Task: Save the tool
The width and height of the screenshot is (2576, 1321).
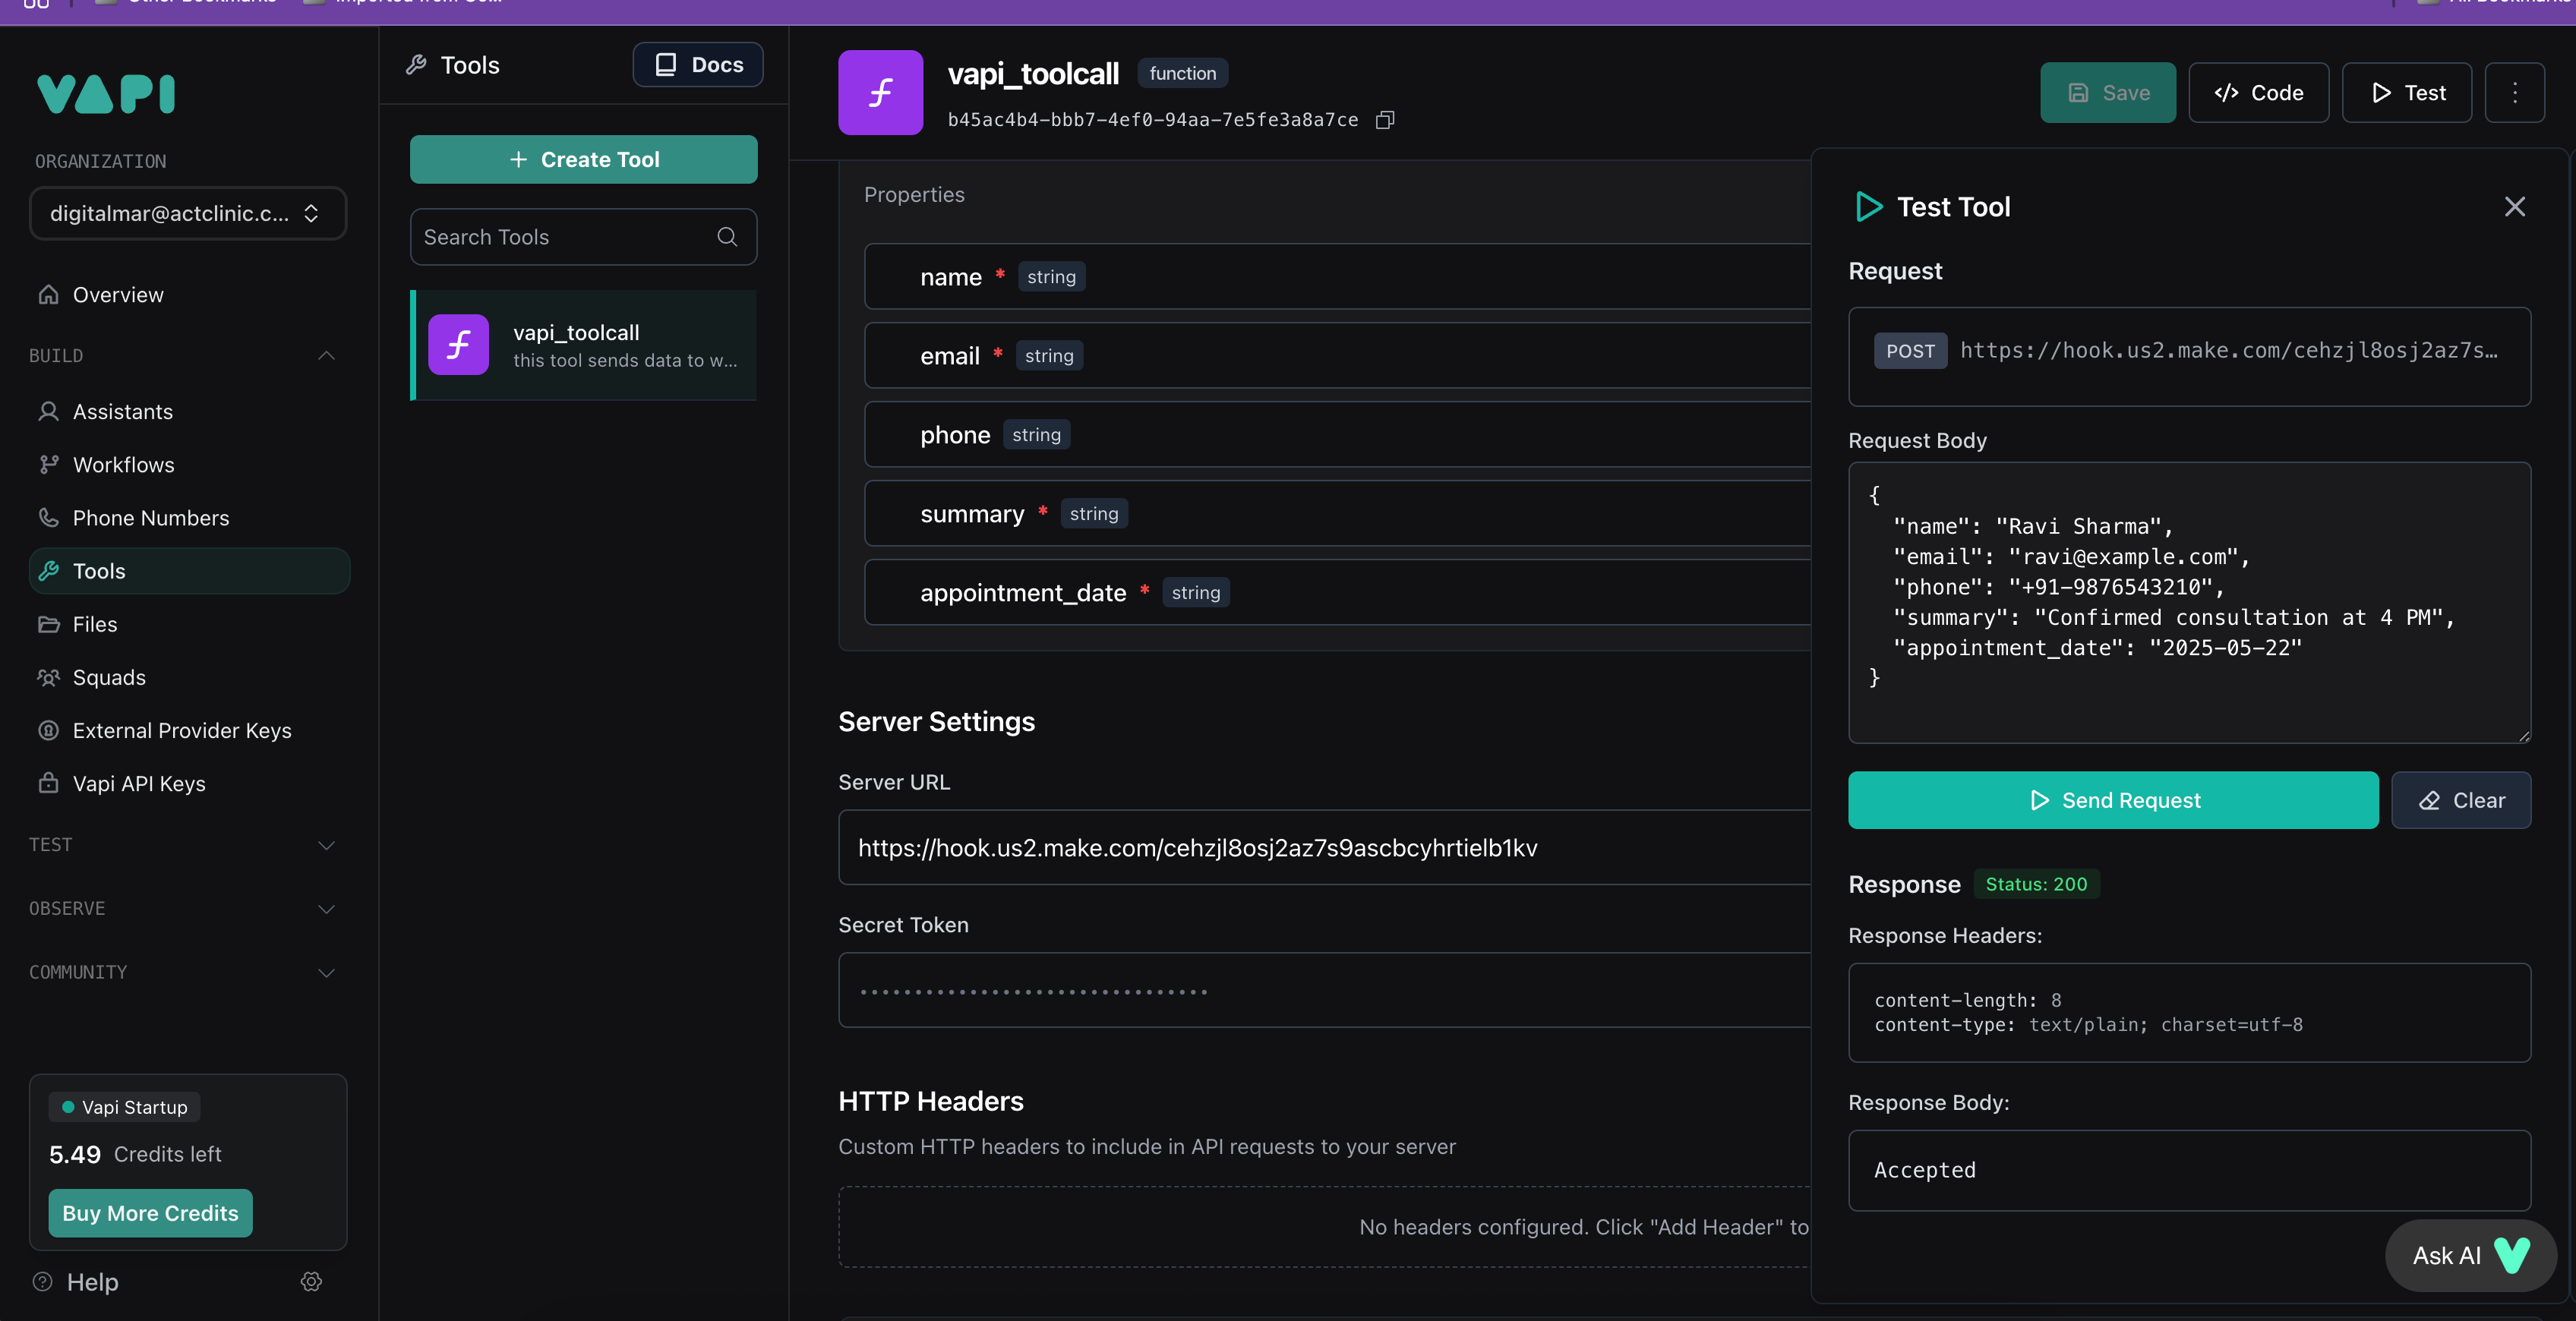Action: coord(2108,93)
